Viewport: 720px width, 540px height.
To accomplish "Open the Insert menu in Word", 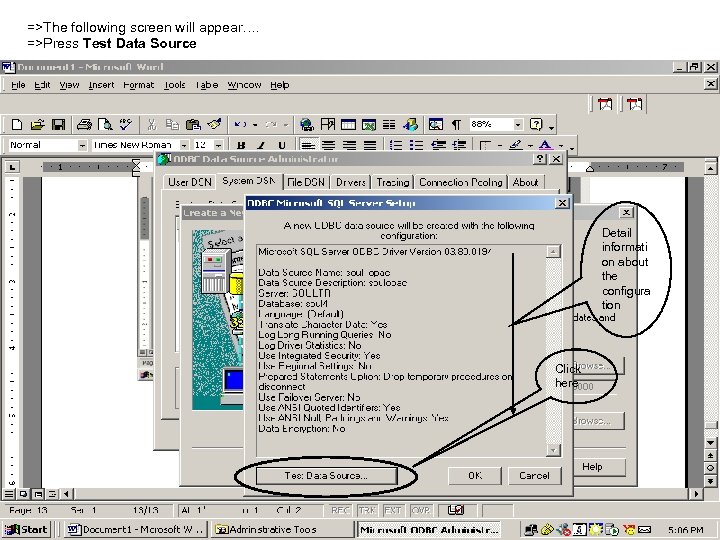I will (x=101, y=85).
